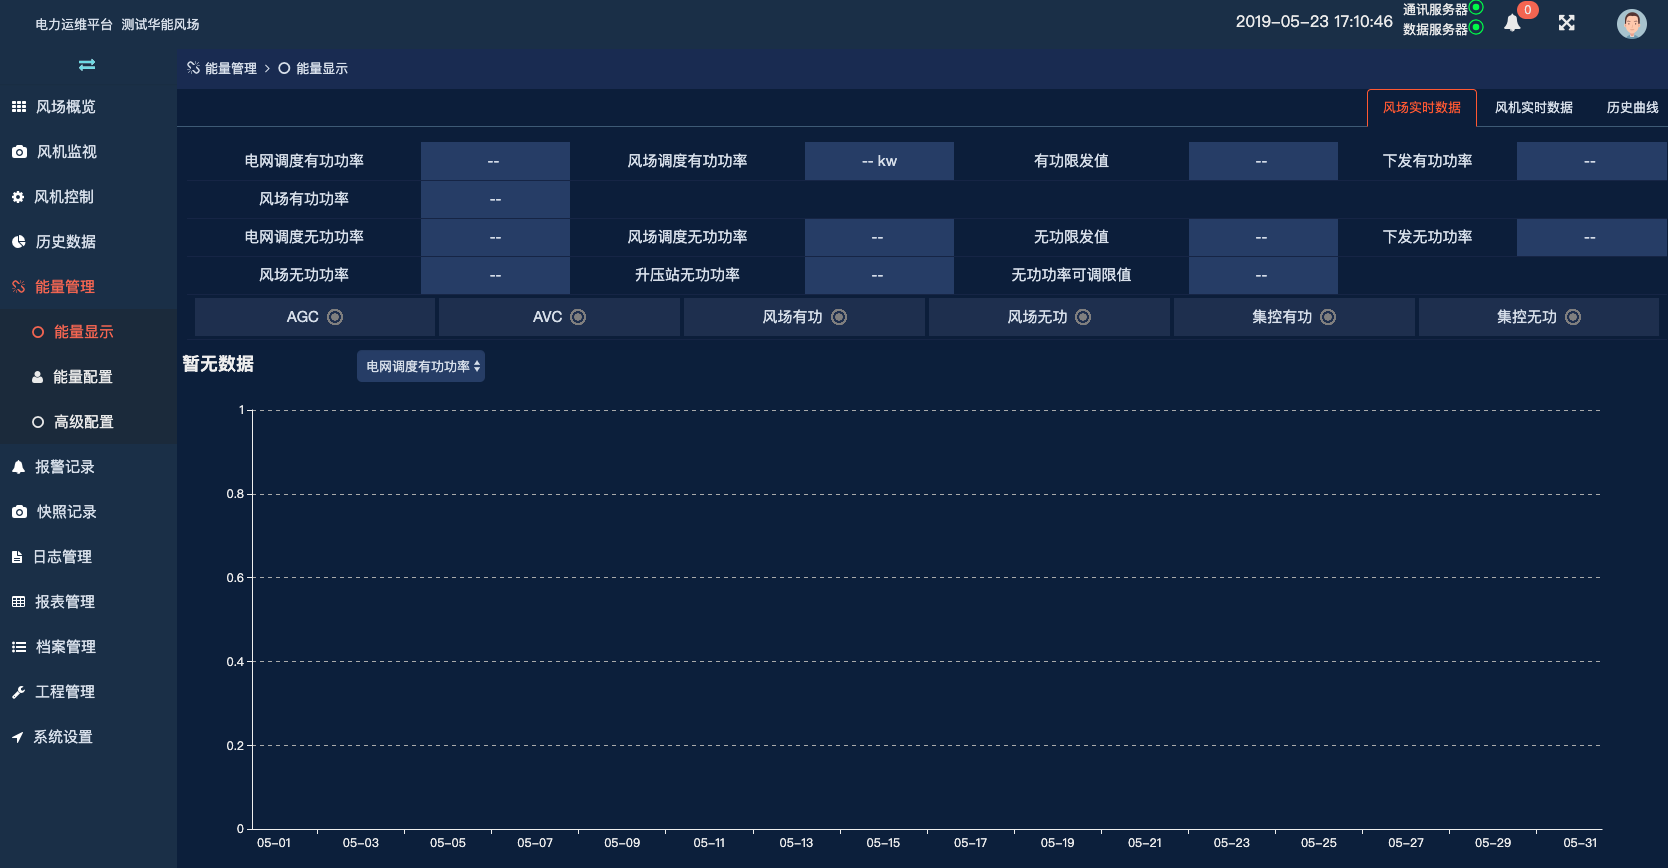Click the 工程管理 wrench icon
Viewport: 1668px width, 868px height.
coord(18,692)
